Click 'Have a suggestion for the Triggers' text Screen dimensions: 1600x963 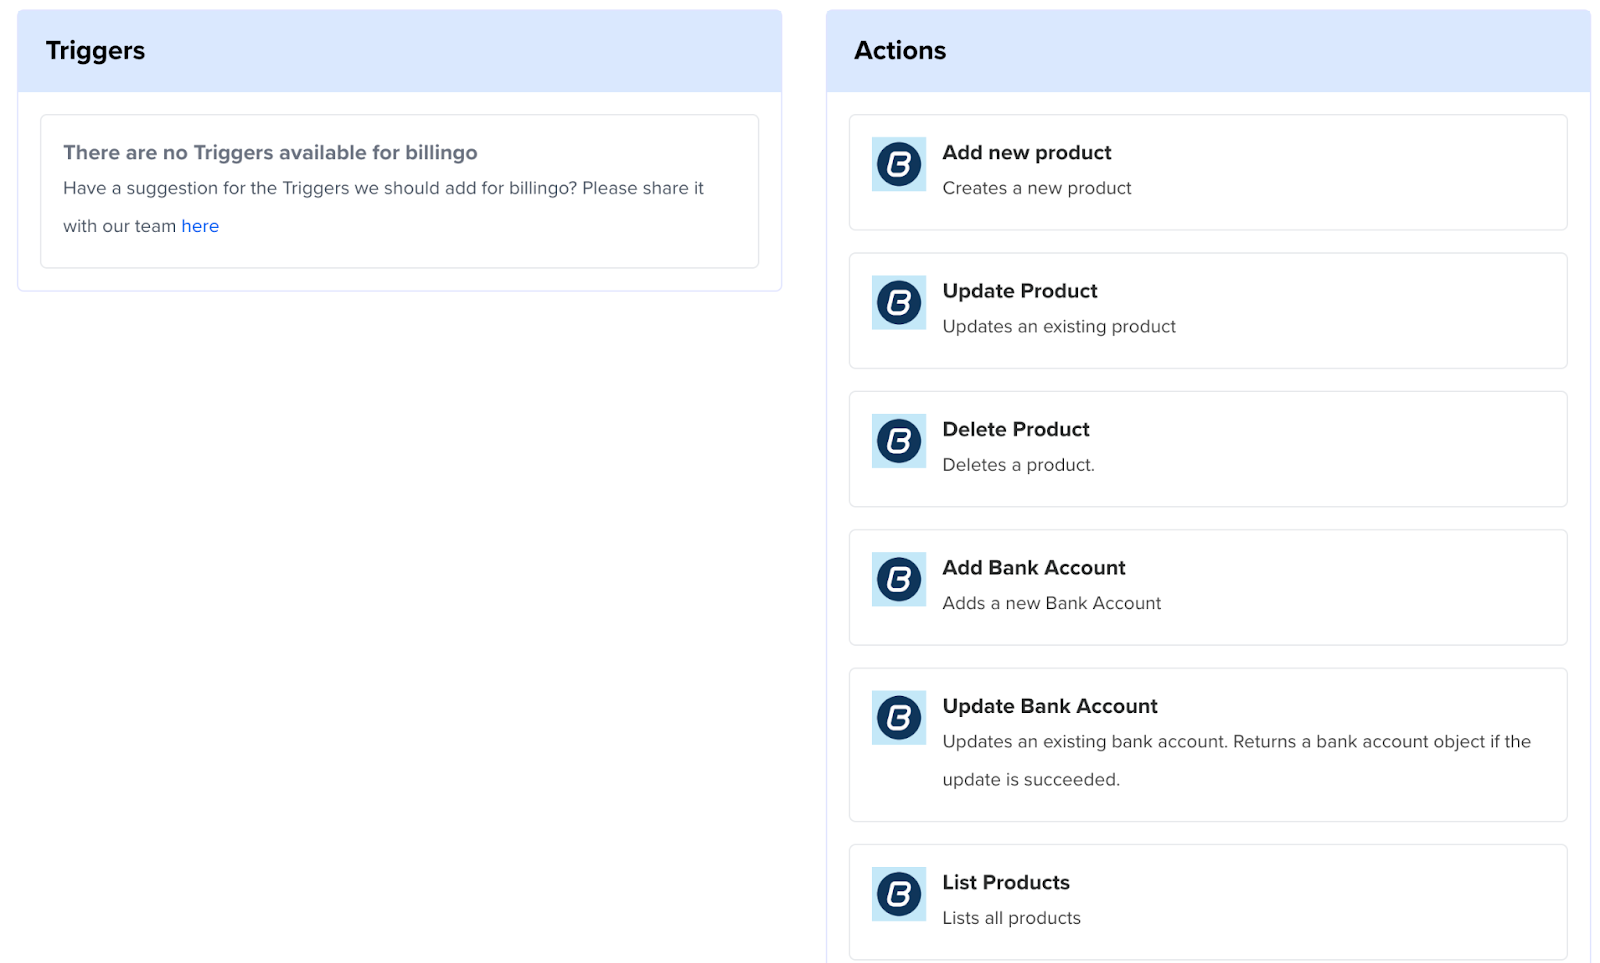coord(383,207)
